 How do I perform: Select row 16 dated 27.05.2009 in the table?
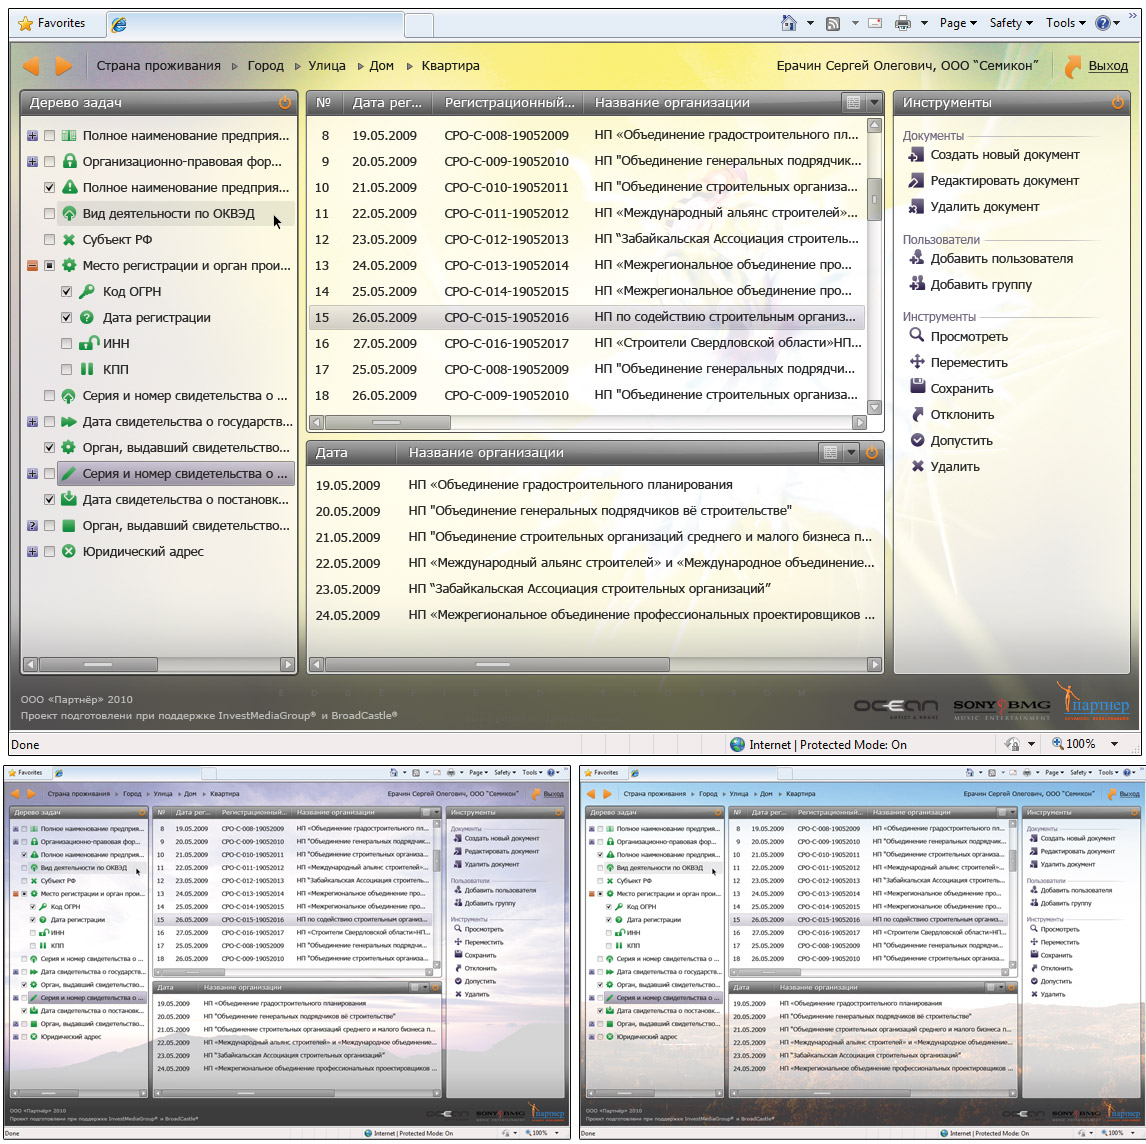click(x=586, y=343)
